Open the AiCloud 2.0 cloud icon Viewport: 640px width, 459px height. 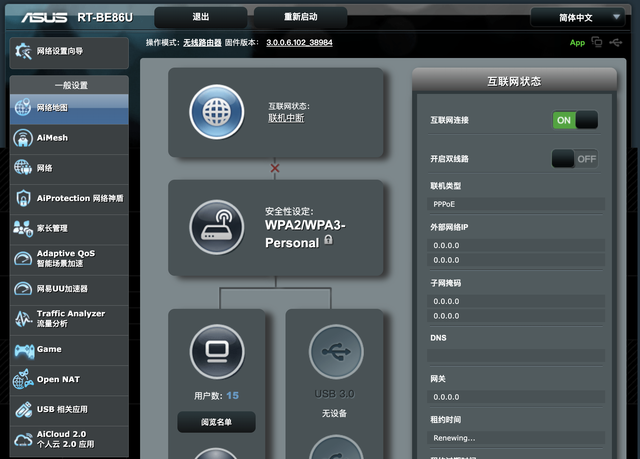(x=23, y=440)
